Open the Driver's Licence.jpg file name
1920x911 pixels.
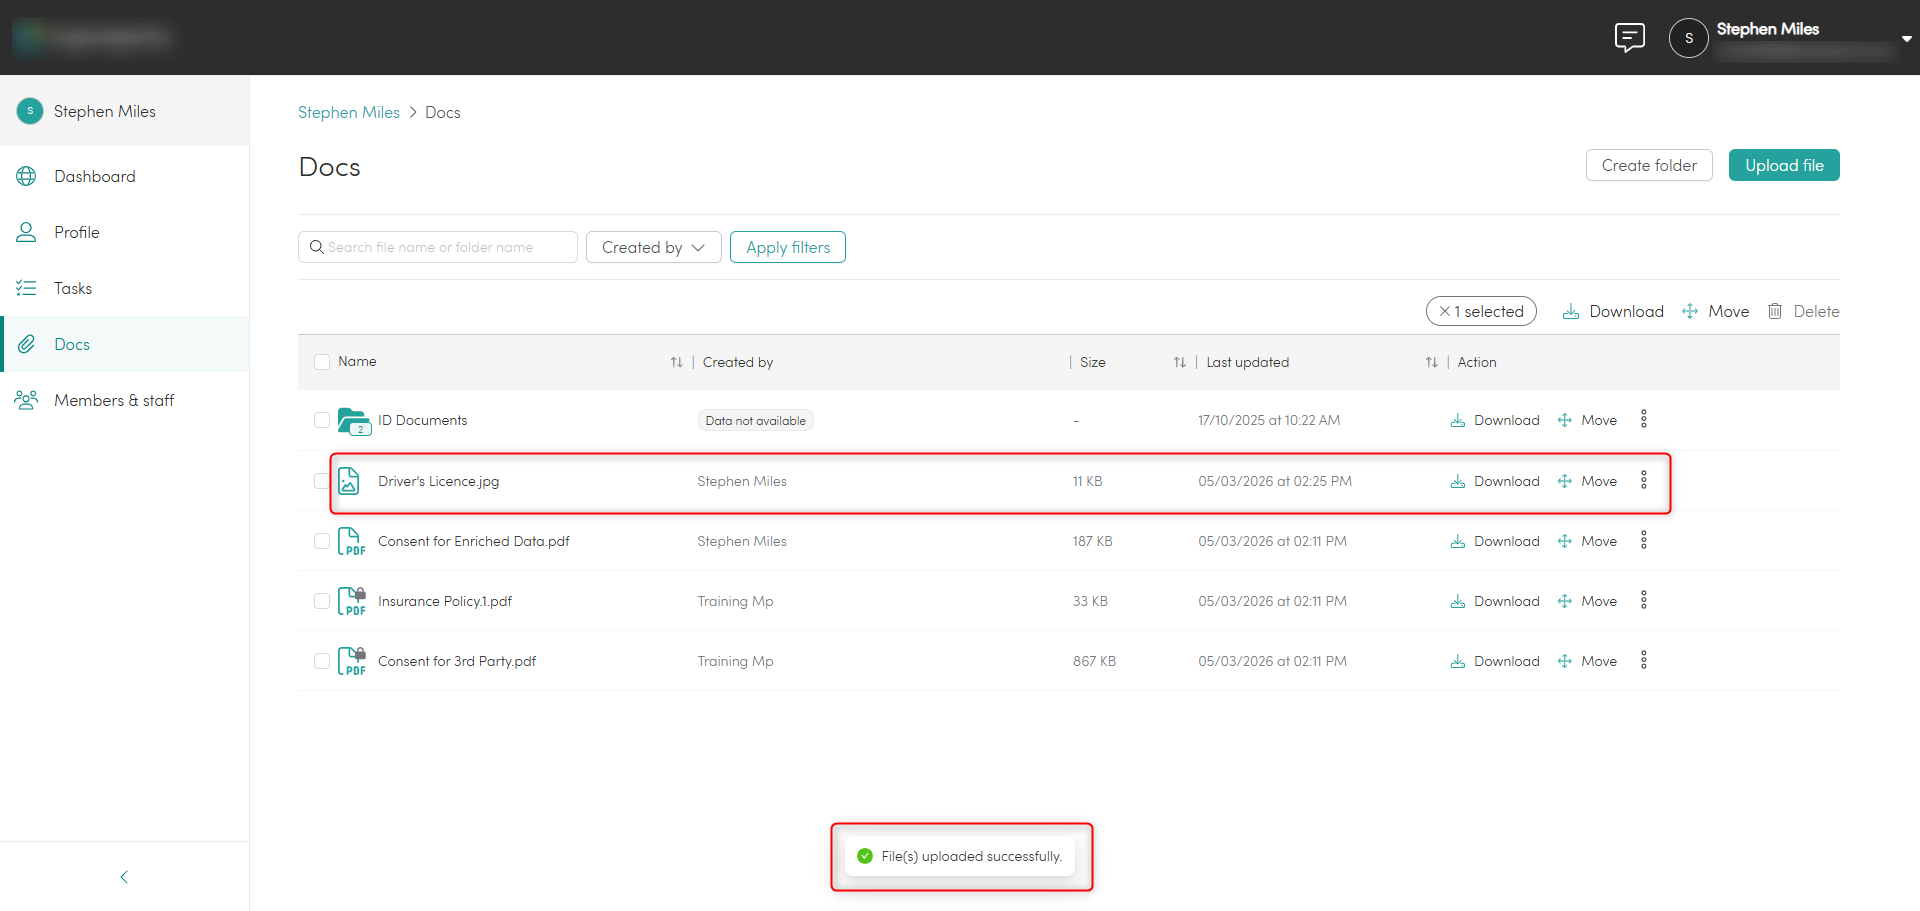click(x=438, y=481)
